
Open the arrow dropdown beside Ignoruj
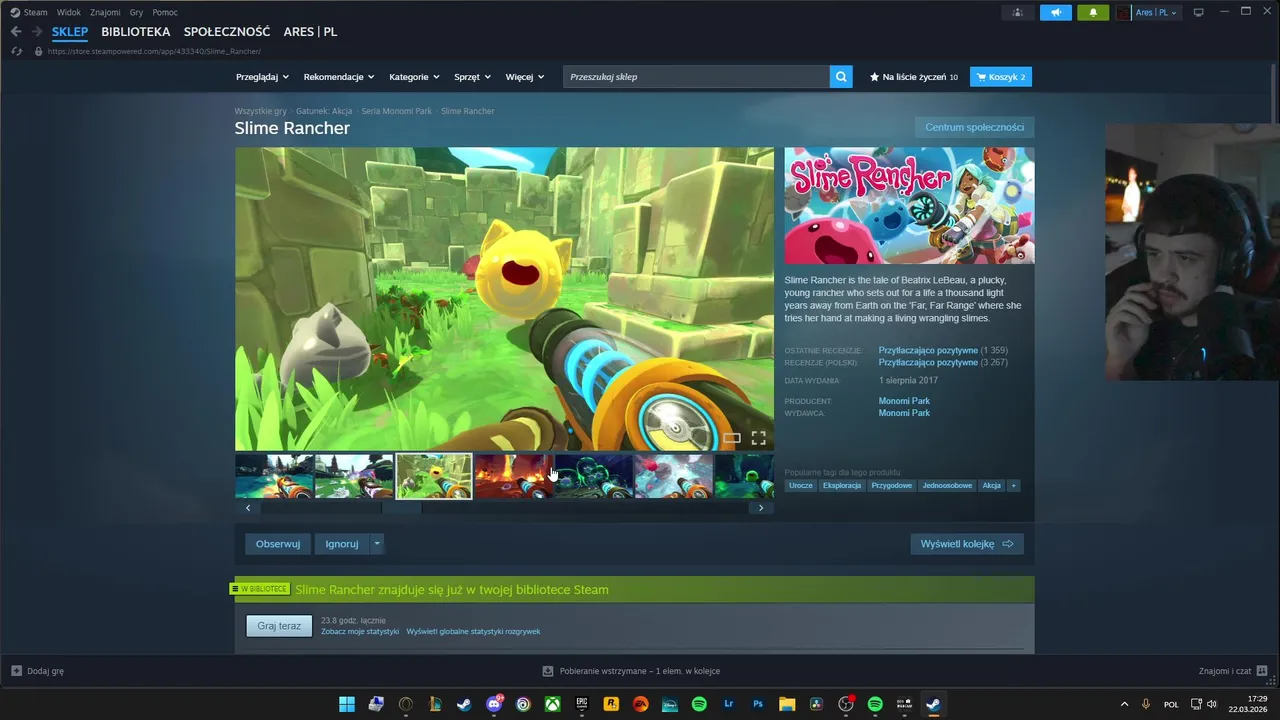377,544
